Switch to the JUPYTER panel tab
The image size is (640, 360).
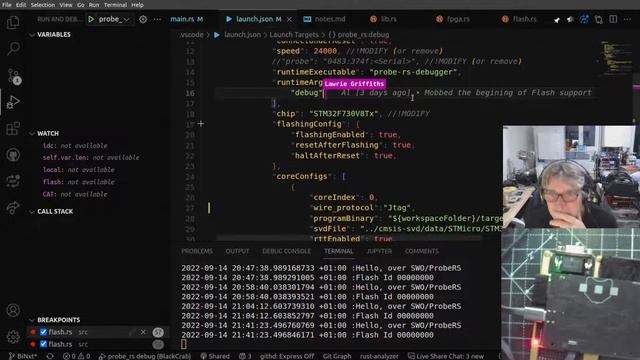379,251
